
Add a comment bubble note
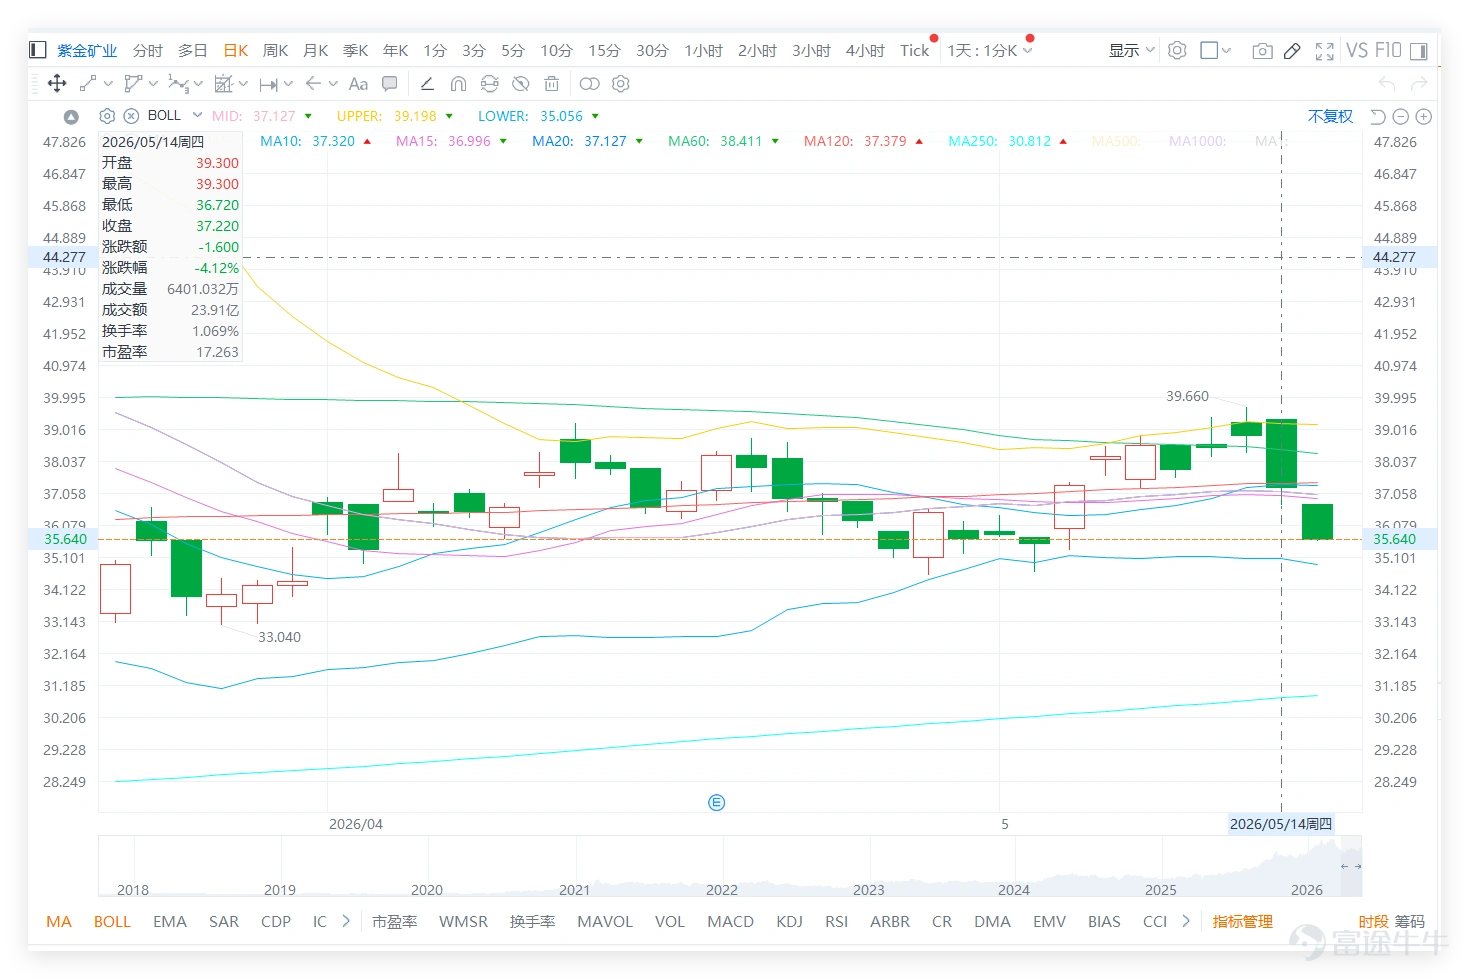coord(390,84)
